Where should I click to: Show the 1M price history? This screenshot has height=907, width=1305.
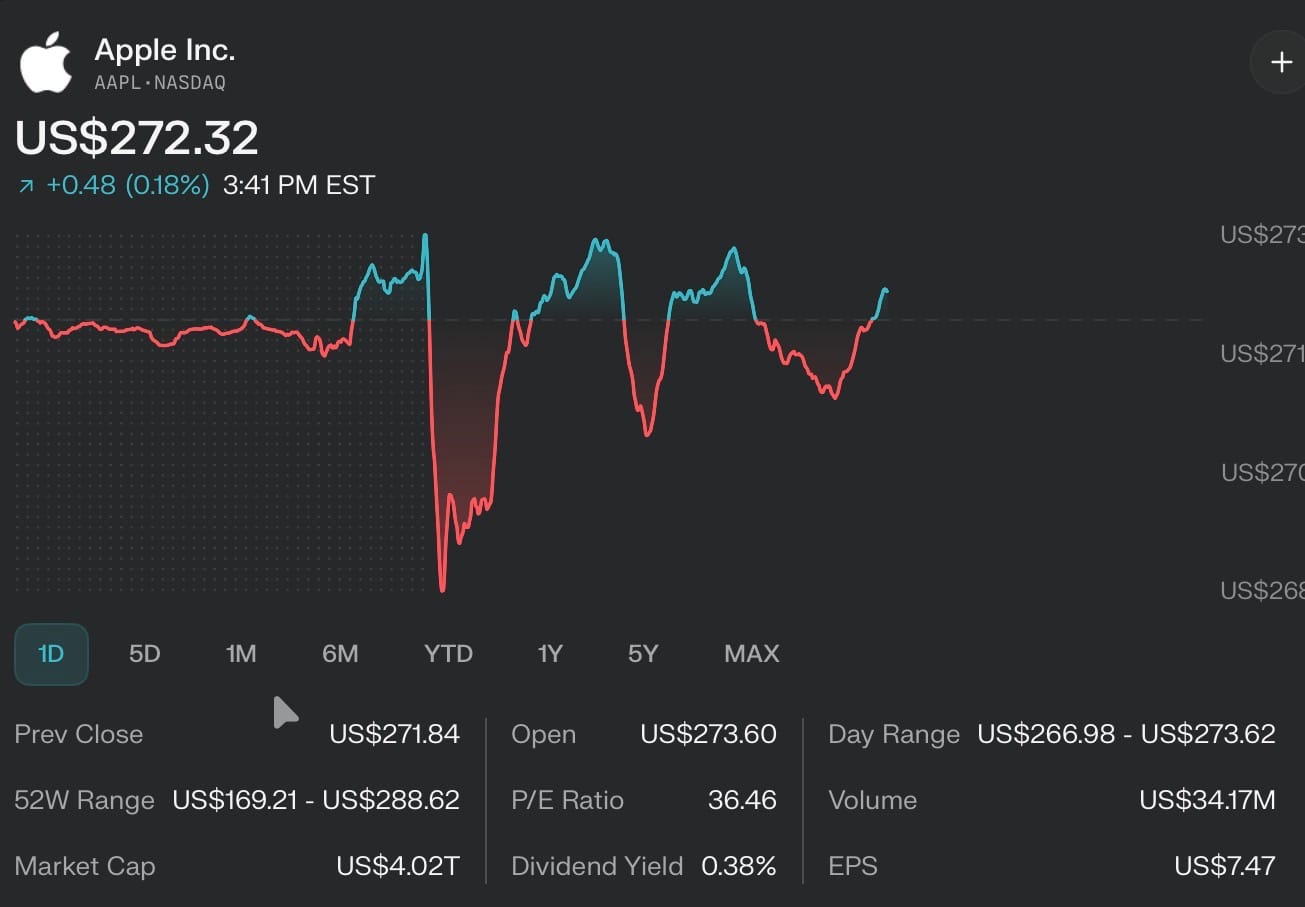[241, 654]
